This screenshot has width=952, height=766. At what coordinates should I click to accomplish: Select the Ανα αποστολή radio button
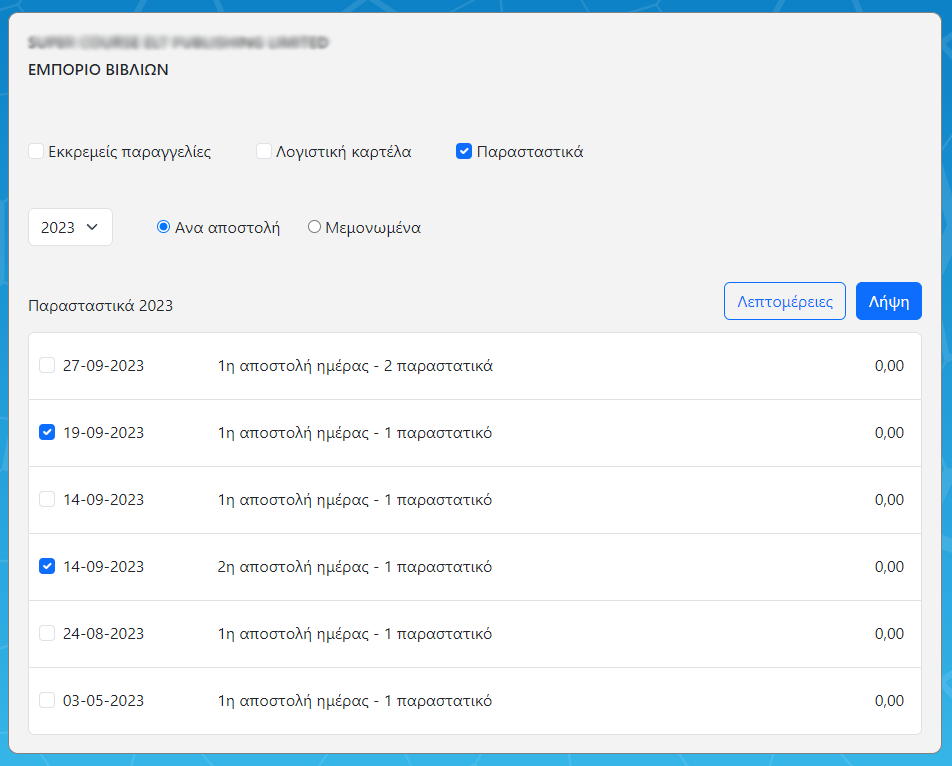pyautogui.click(x=164, y=227)
